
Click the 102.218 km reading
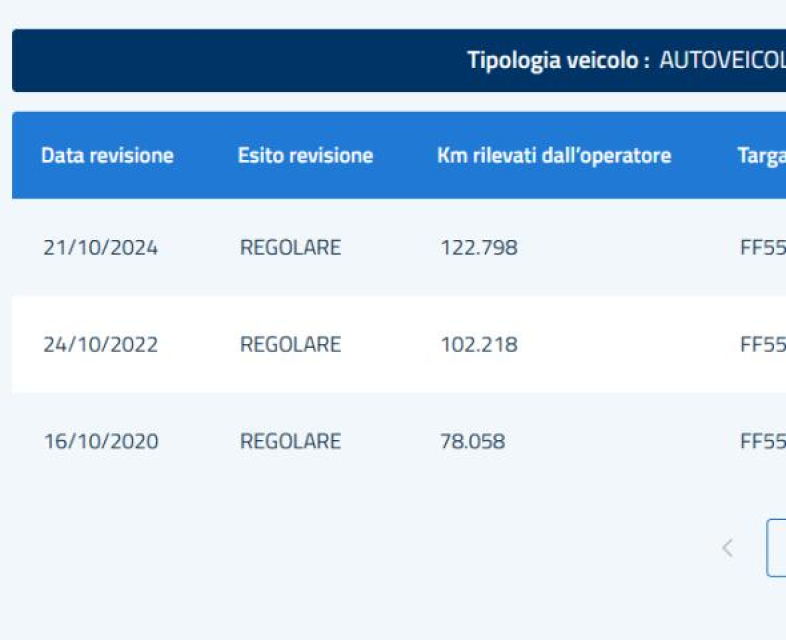479,345
